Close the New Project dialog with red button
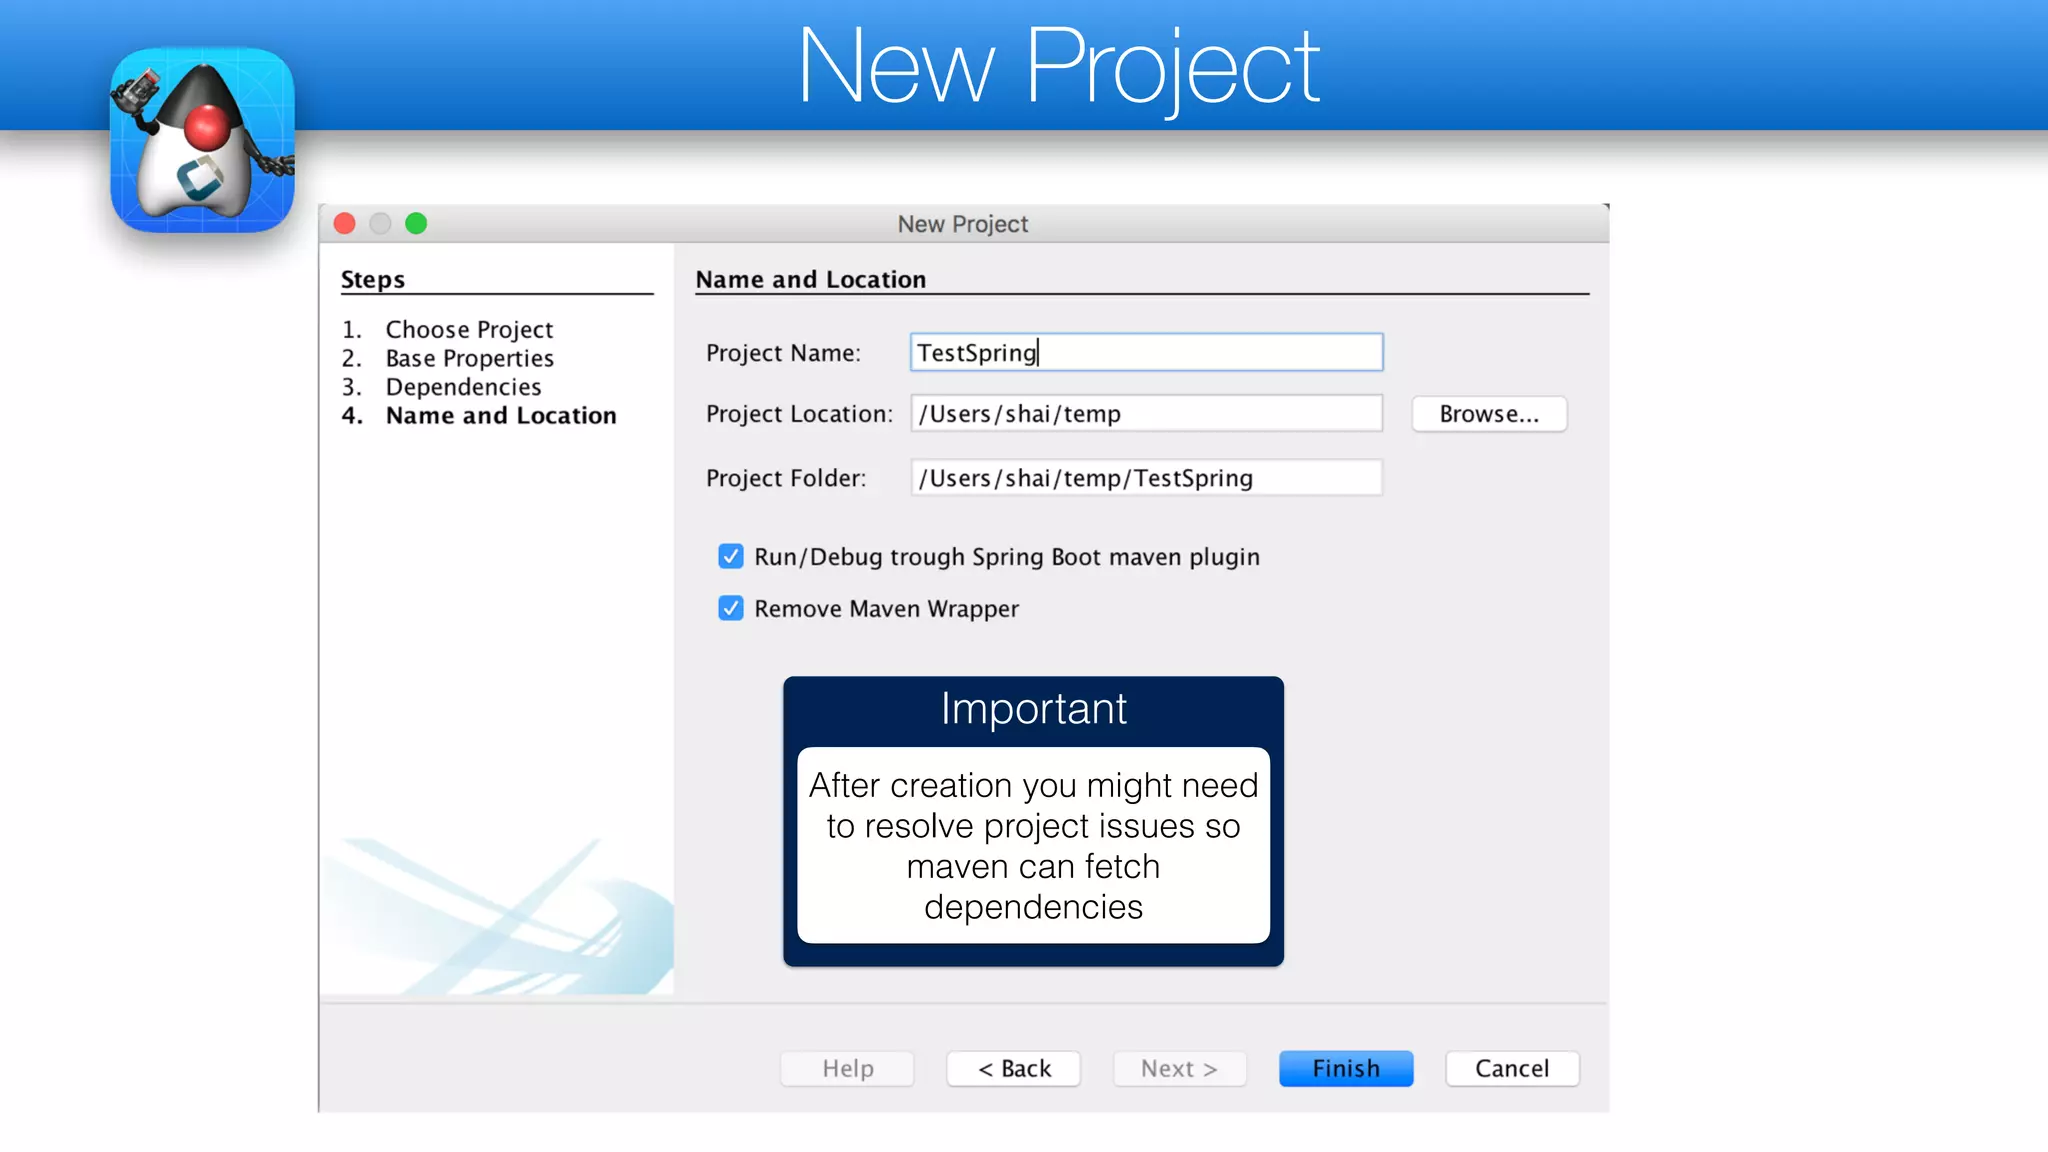Image resolution: width=2048 pixels, height=1152 pixels. click(x=345, y=224)
